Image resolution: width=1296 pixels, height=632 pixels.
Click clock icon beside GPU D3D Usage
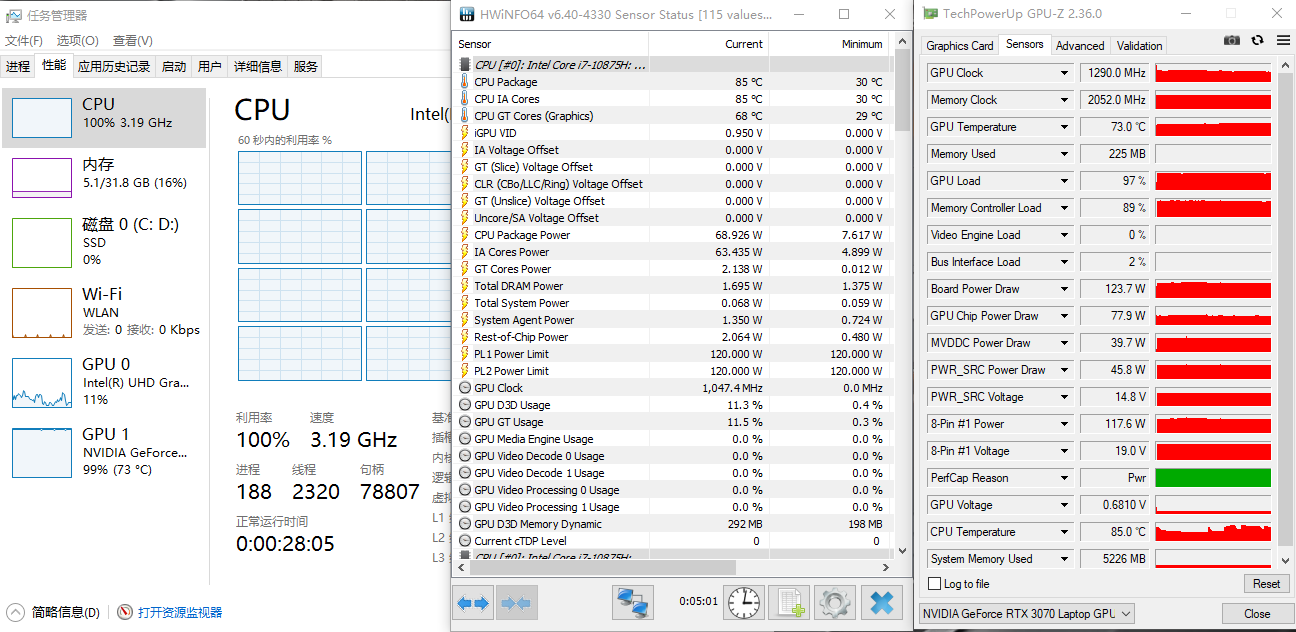coord(464,405)
